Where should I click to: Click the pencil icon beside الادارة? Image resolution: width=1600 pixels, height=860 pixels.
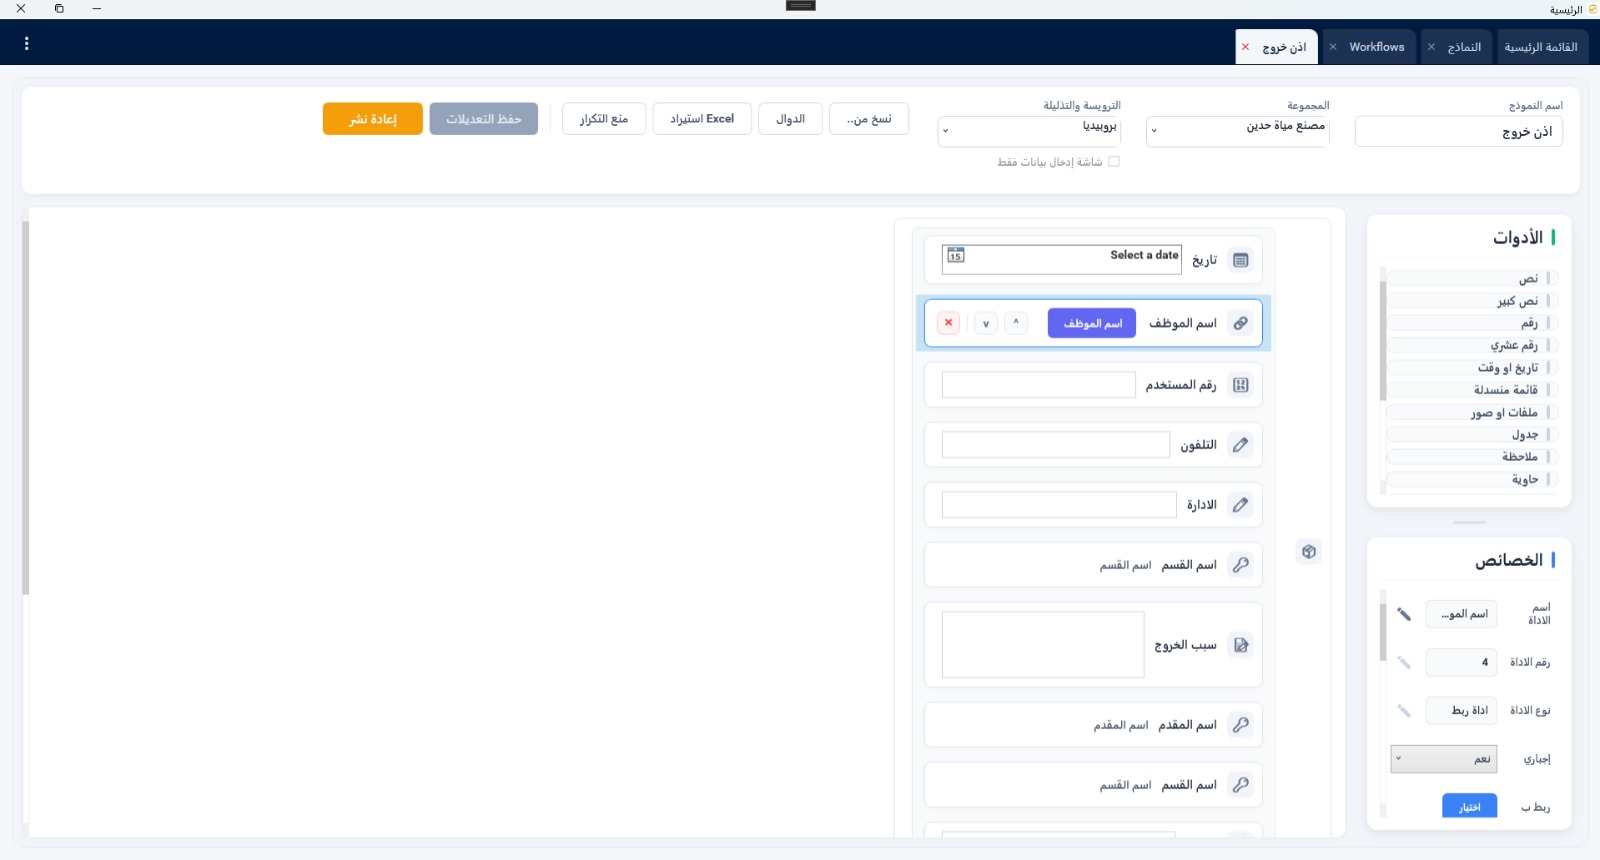tap(1241, 505)
